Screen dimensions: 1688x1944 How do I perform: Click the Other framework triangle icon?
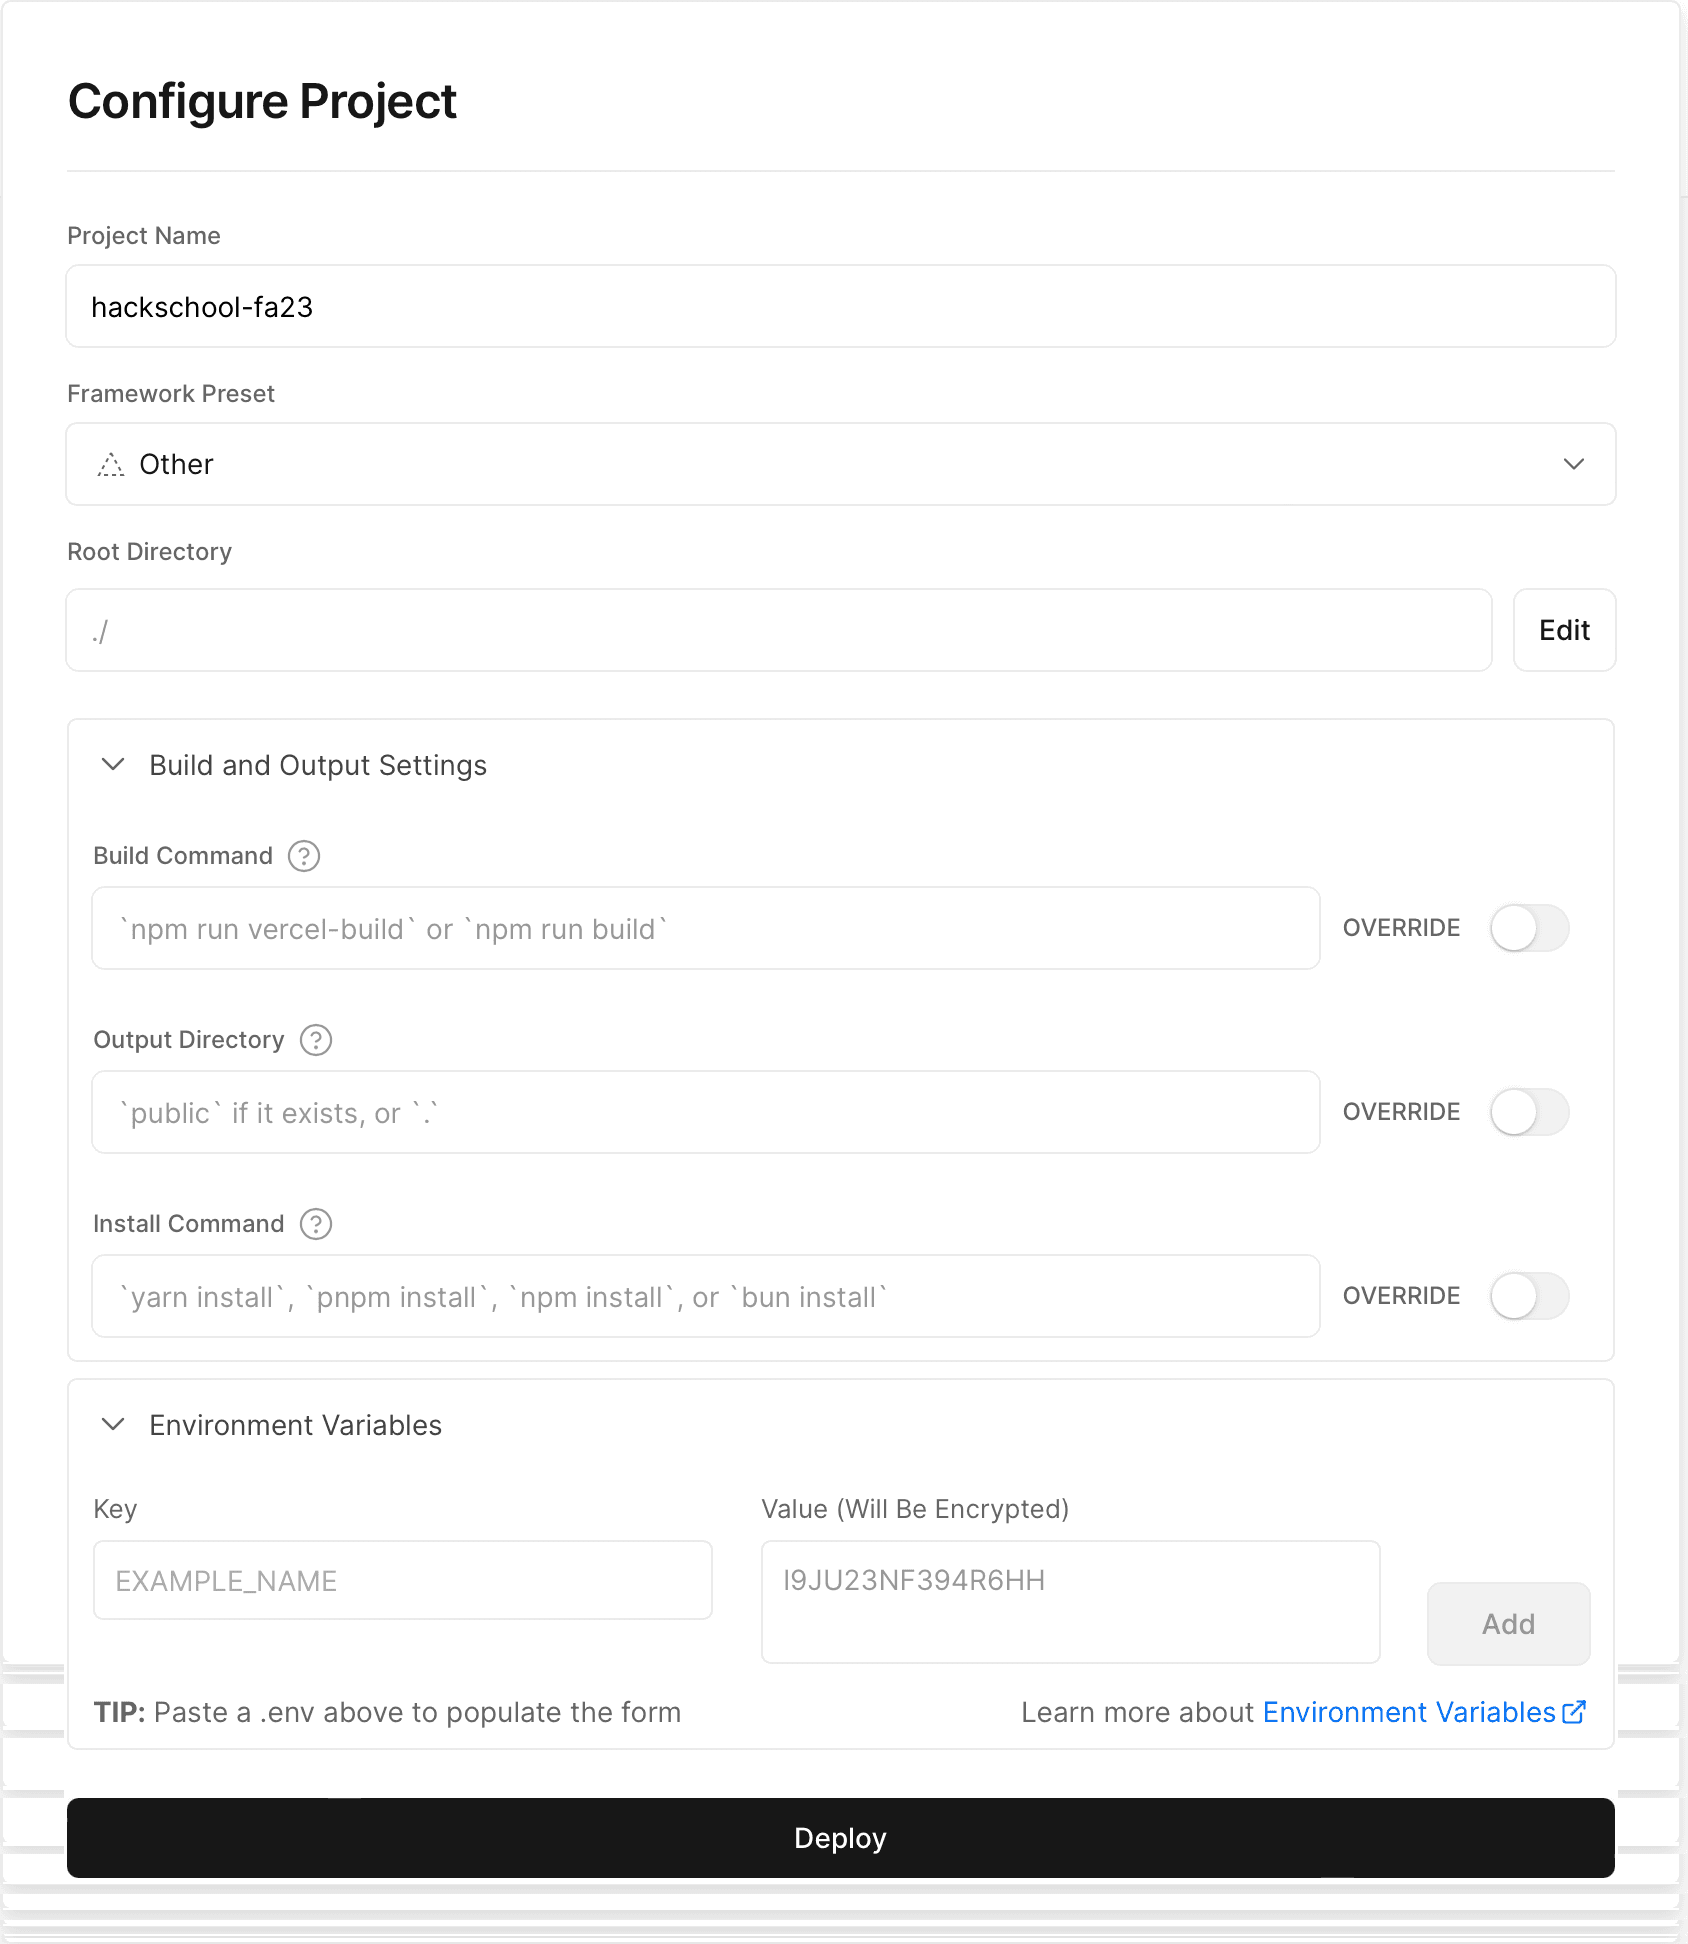pyautogui.click(x=111, y=465)
